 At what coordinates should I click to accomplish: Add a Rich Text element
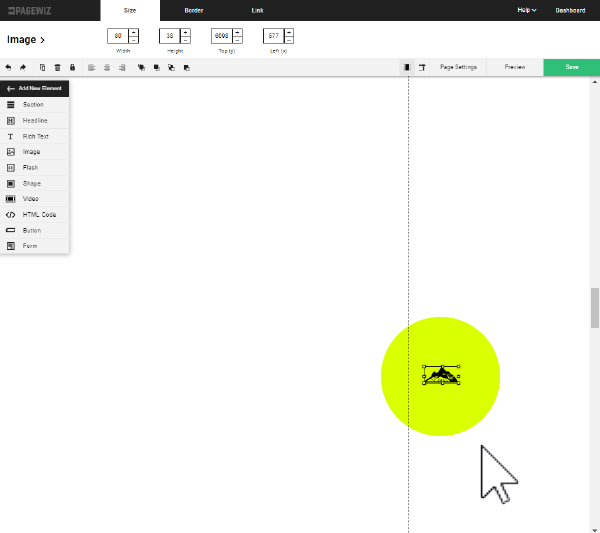(x=34, y=136)
